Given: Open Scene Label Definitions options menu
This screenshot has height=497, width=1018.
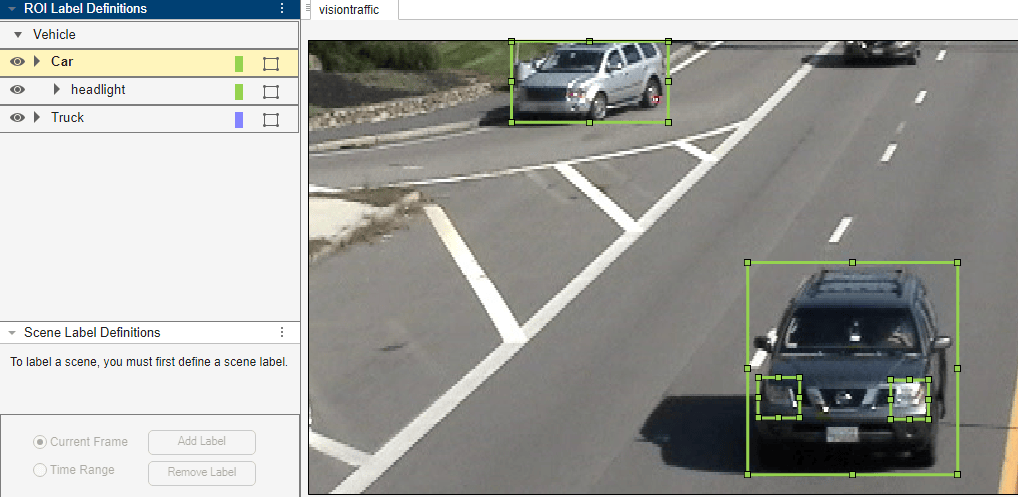Looking at the screenshot, I should 282,332.
